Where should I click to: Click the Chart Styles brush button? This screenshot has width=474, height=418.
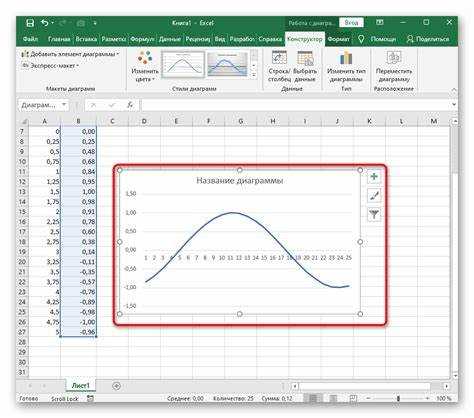[x=374, y=196]
